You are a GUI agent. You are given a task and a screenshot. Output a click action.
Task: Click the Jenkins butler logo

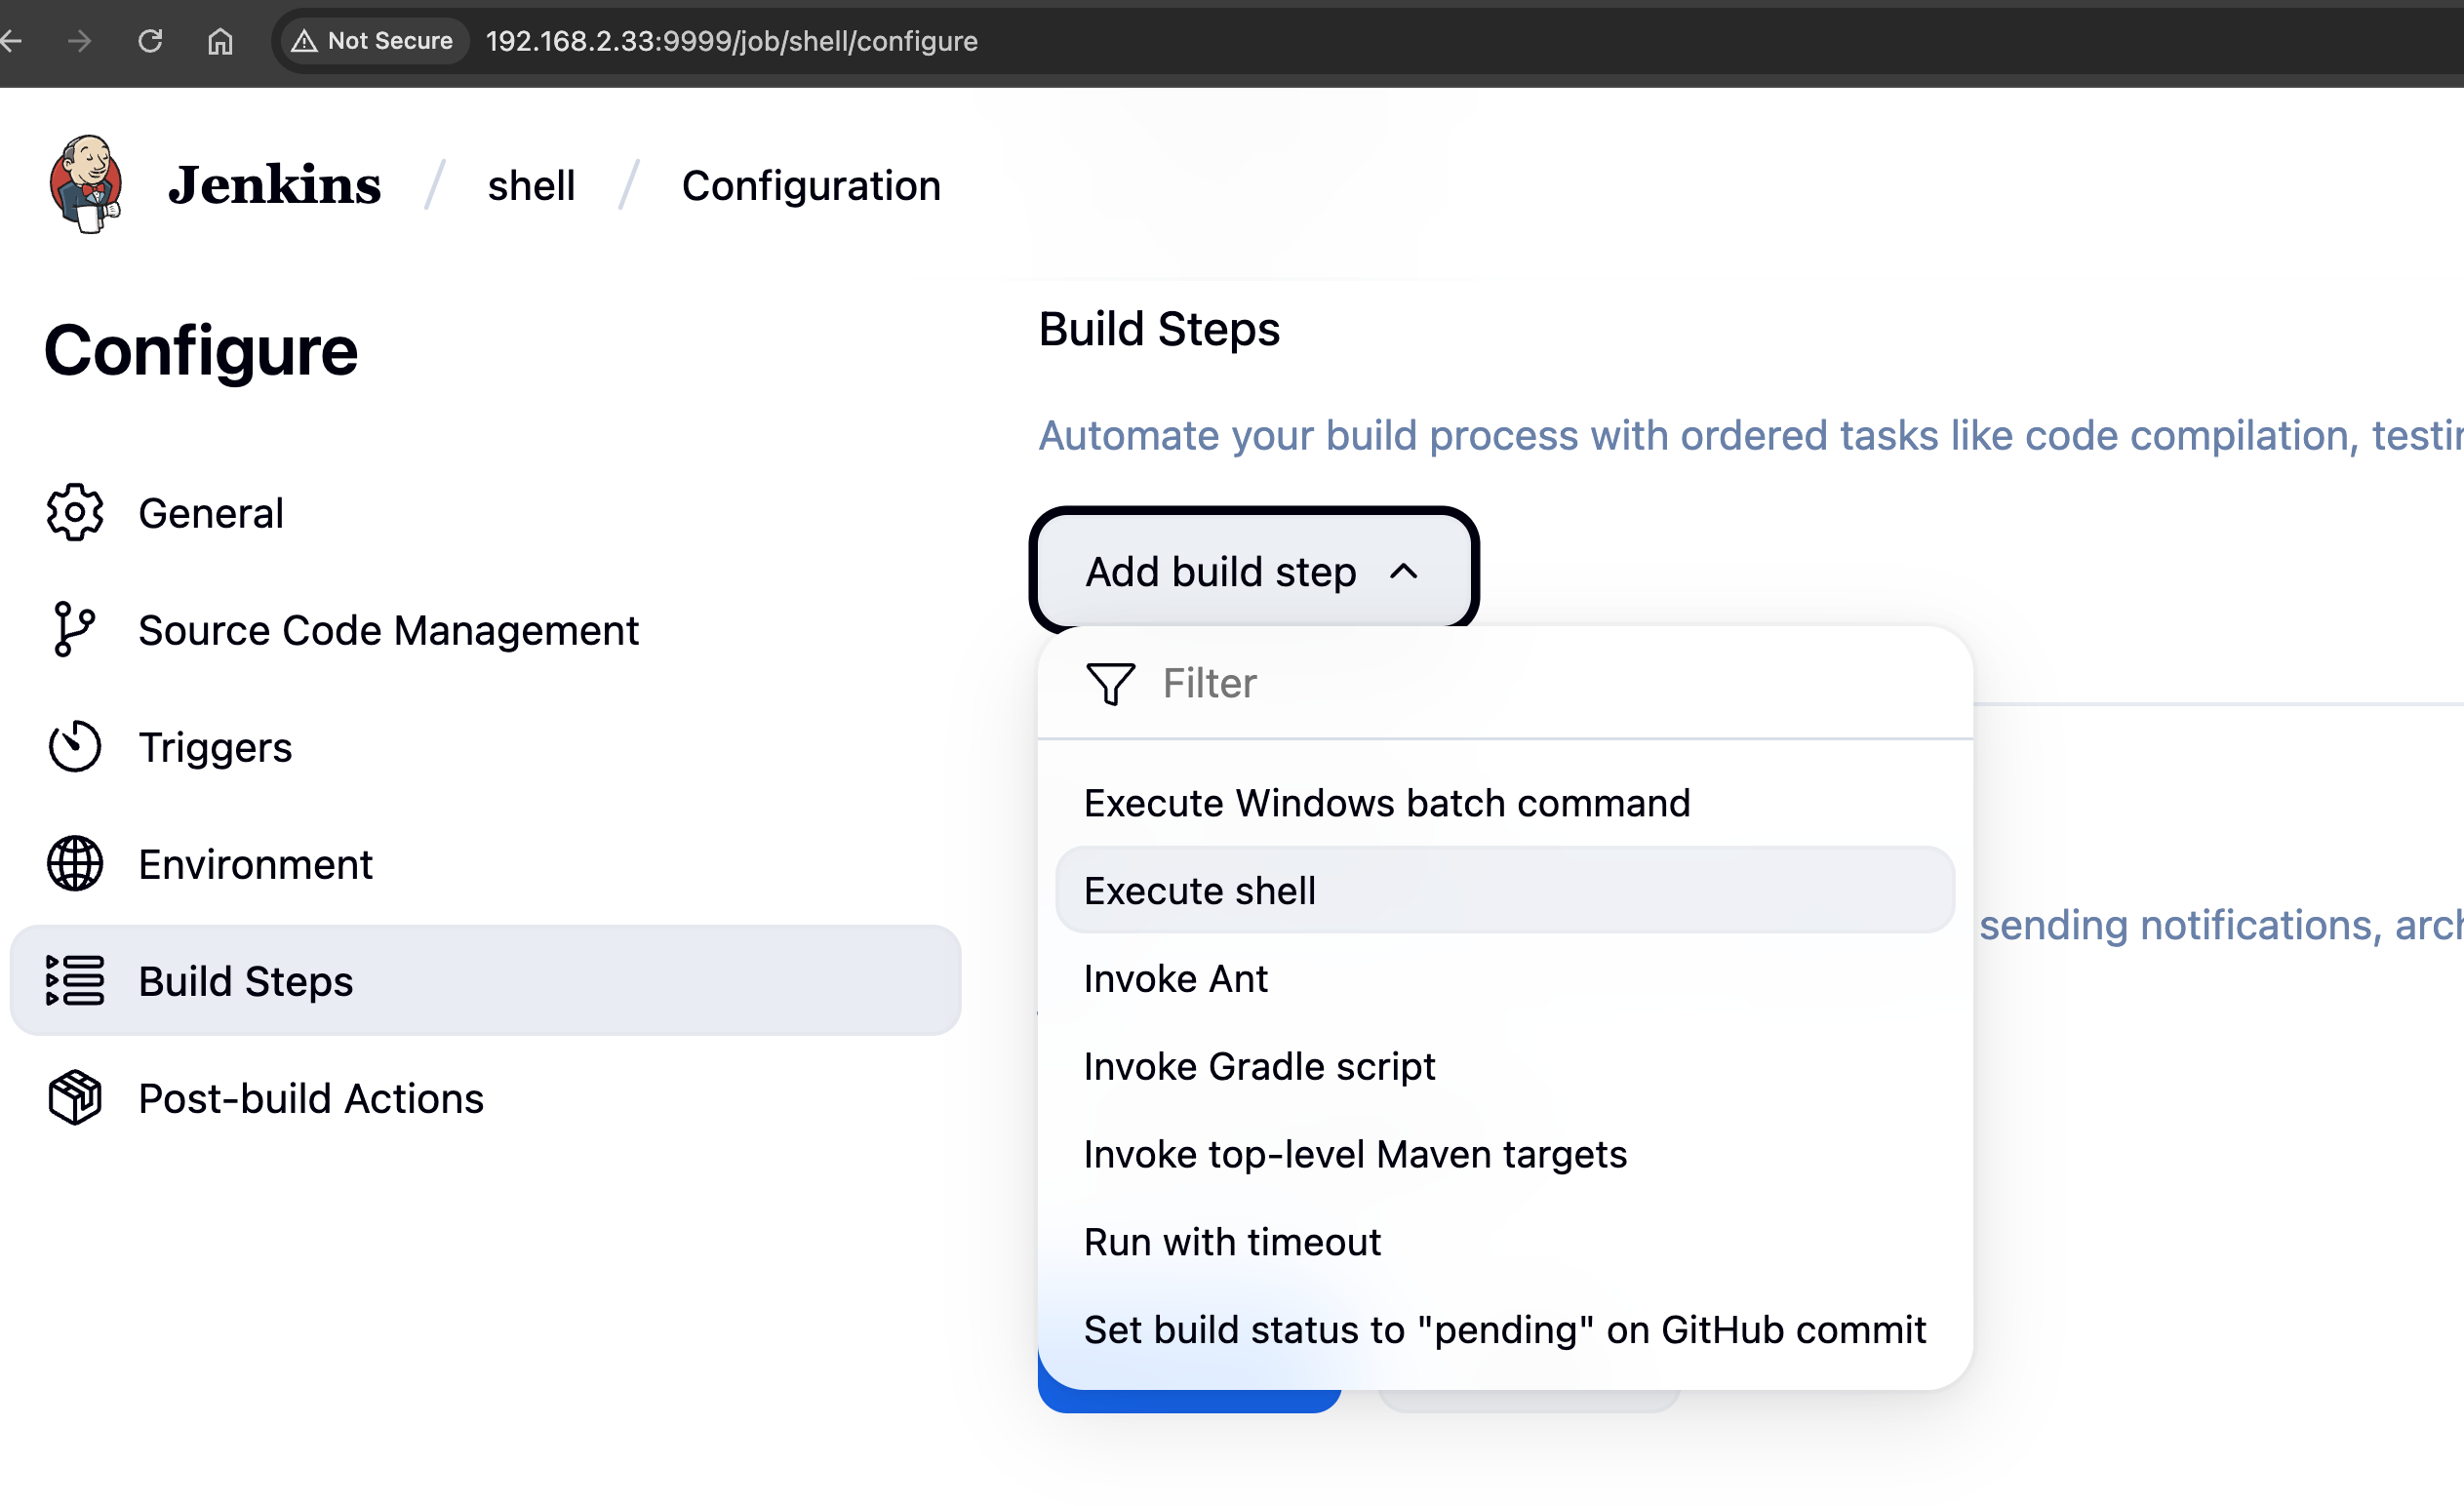(x=86, y=184)
